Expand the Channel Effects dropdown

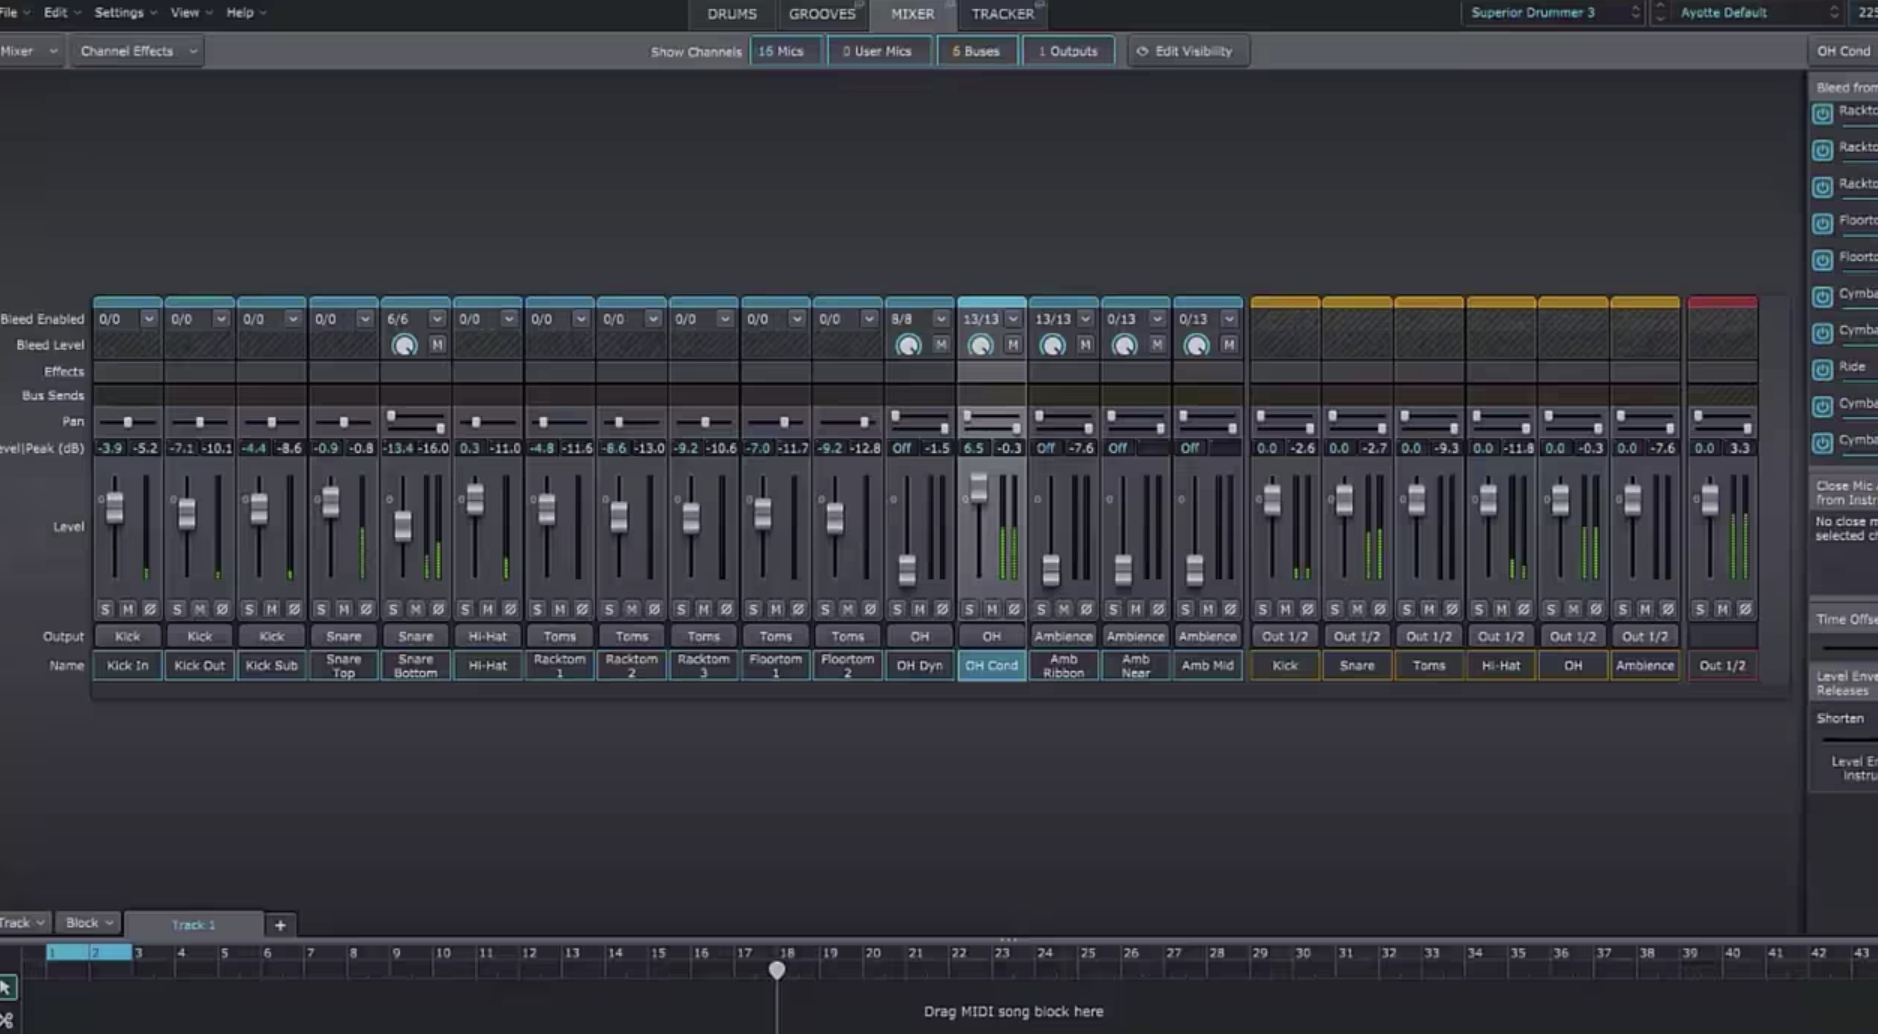136,50
